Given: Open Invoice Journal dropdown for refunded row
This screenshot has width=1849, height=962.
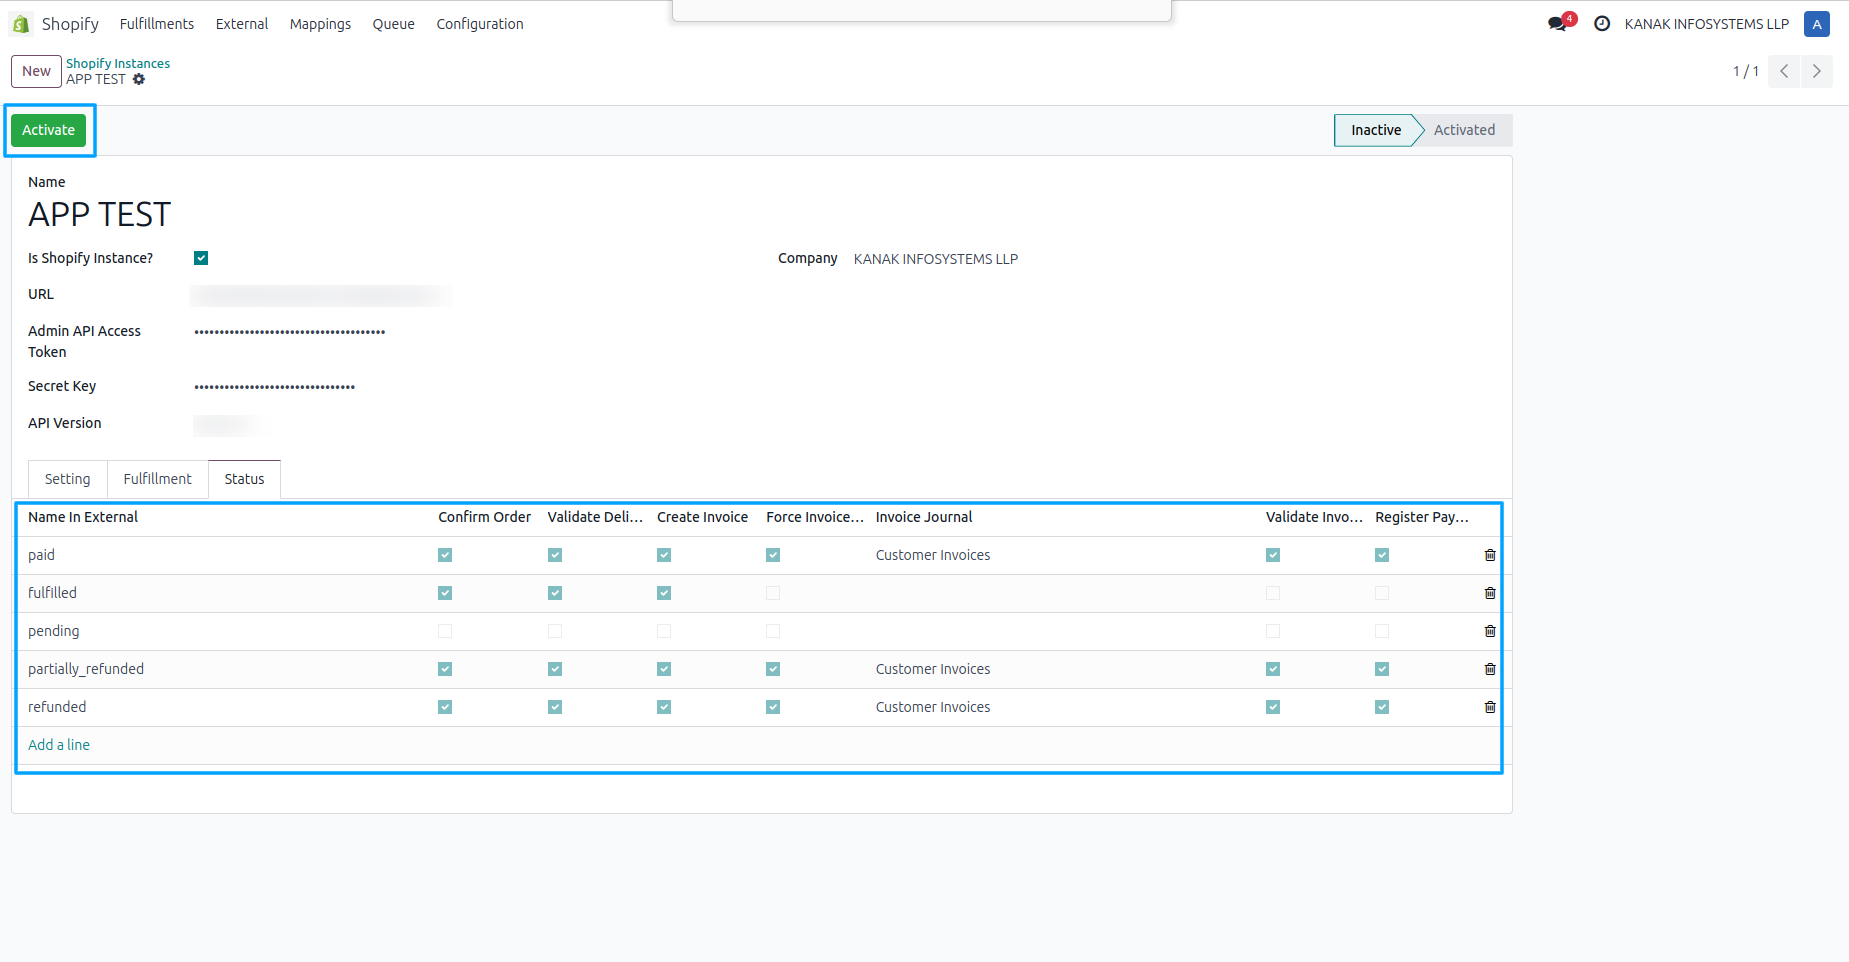Looking at the screenshot, I should click(1063, 707).
